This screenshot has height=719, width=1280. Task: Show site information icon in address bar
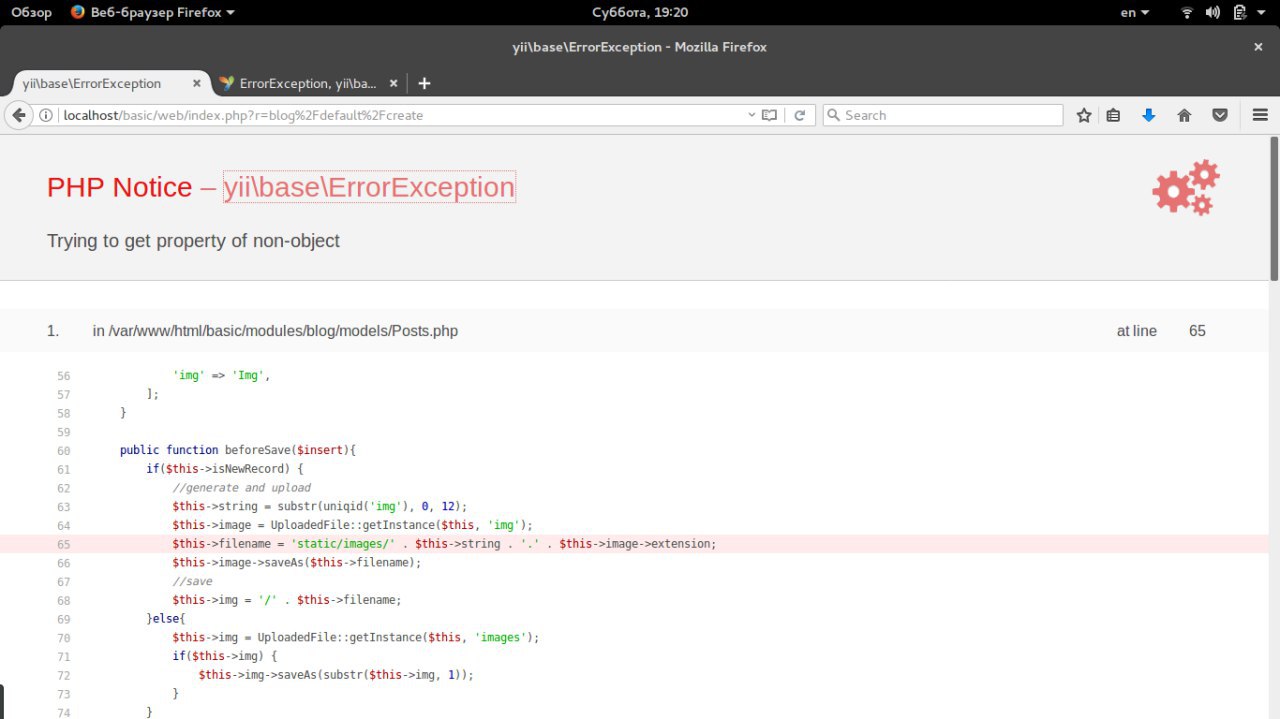[46, 115]
